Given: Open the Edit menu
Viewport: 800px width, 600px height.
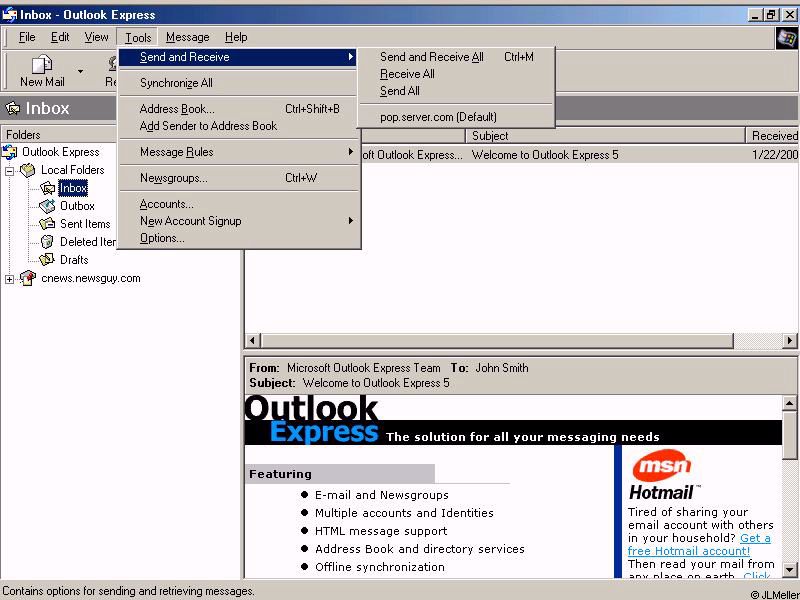Looking at the screenshot, I should 60,37.
